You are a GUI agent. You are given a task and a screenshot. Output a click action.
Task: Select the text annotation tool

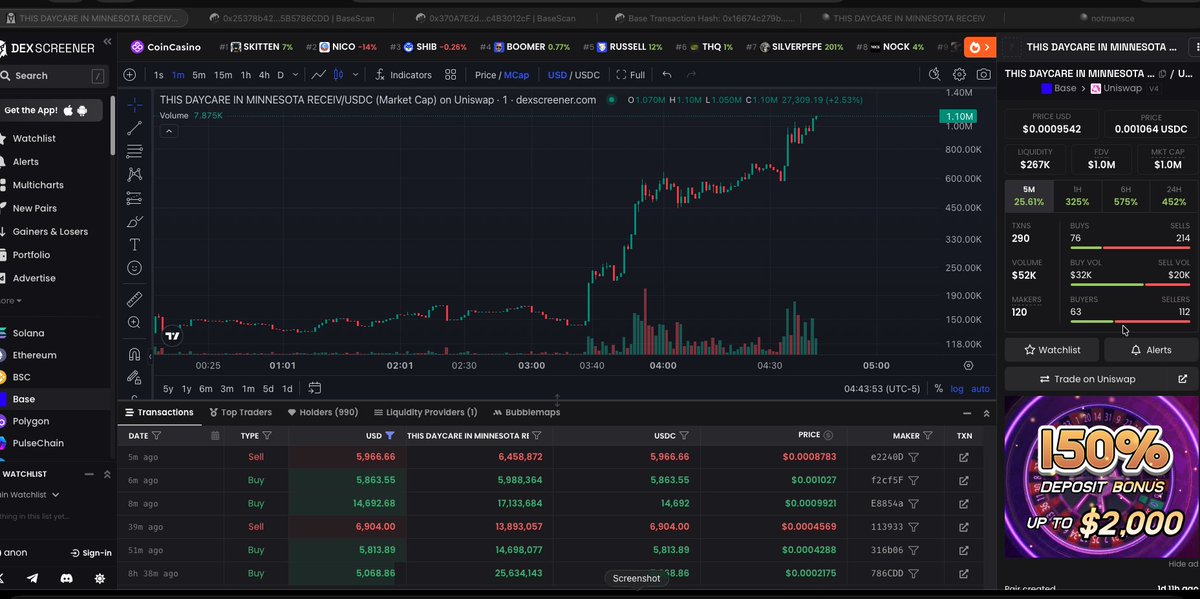click(x=134, y=245)
